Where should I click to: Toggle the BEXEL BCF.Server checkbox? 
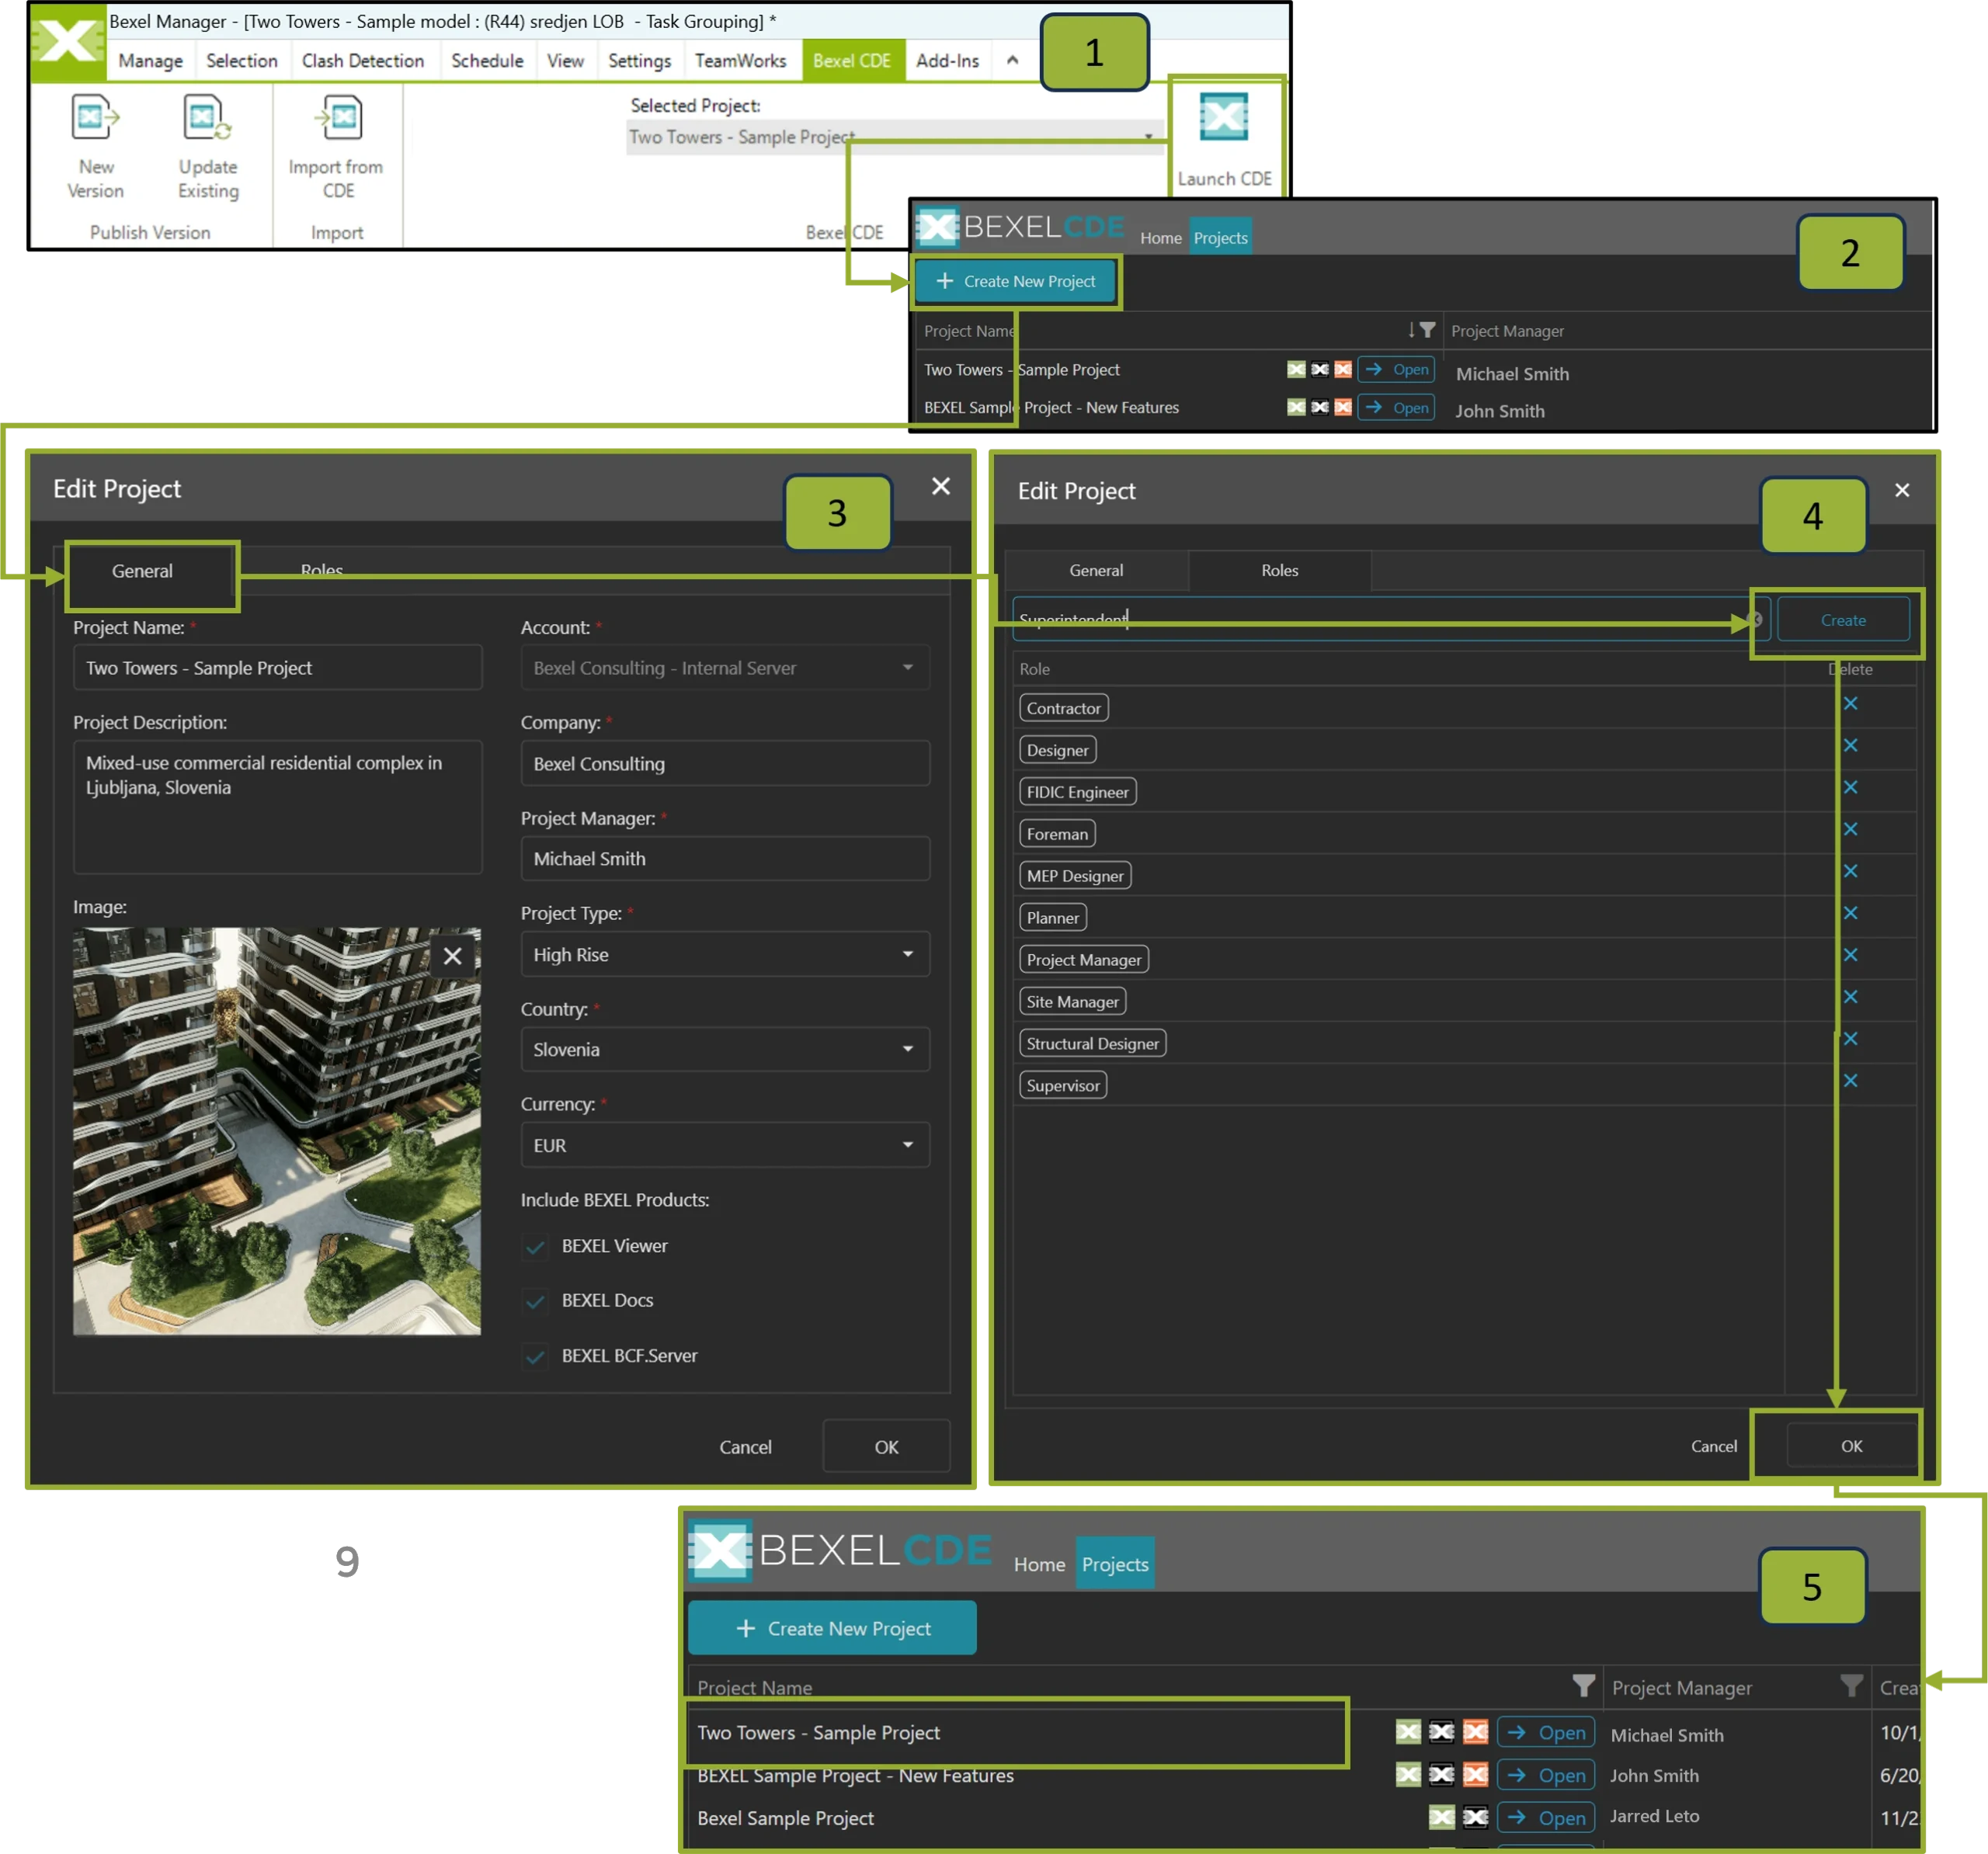point(536,1357)
